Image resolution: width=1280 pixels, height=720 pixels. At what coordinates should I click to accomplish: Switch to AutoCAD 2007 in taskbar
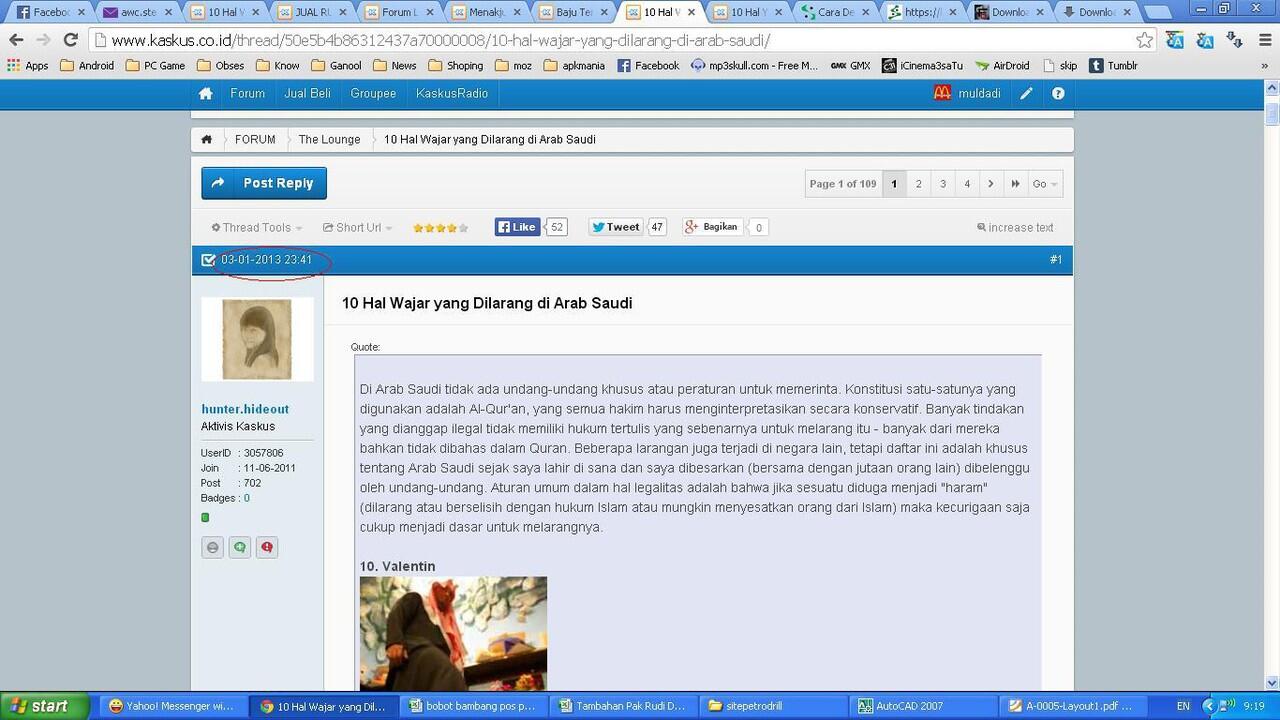(x=922, y=706)
